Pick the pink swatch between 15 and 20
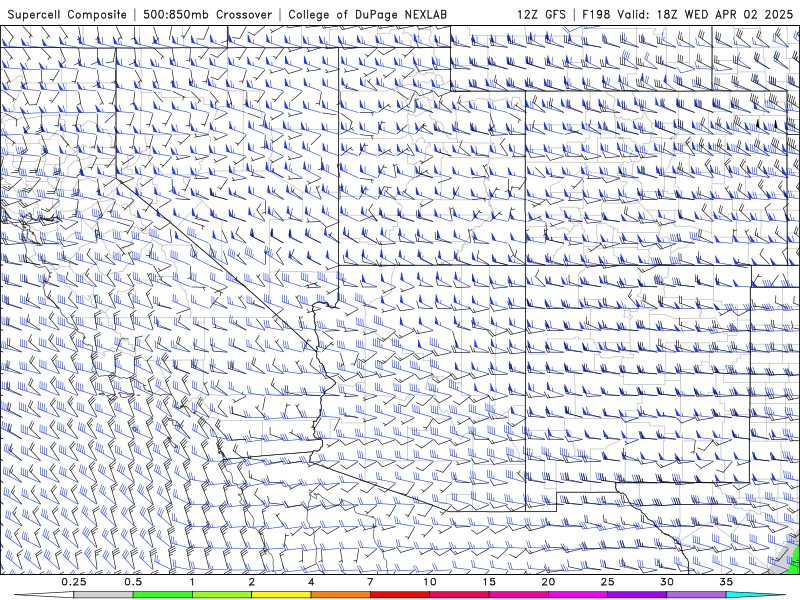Viewport: 800px width, 600px height. click(x=518, y=595)
